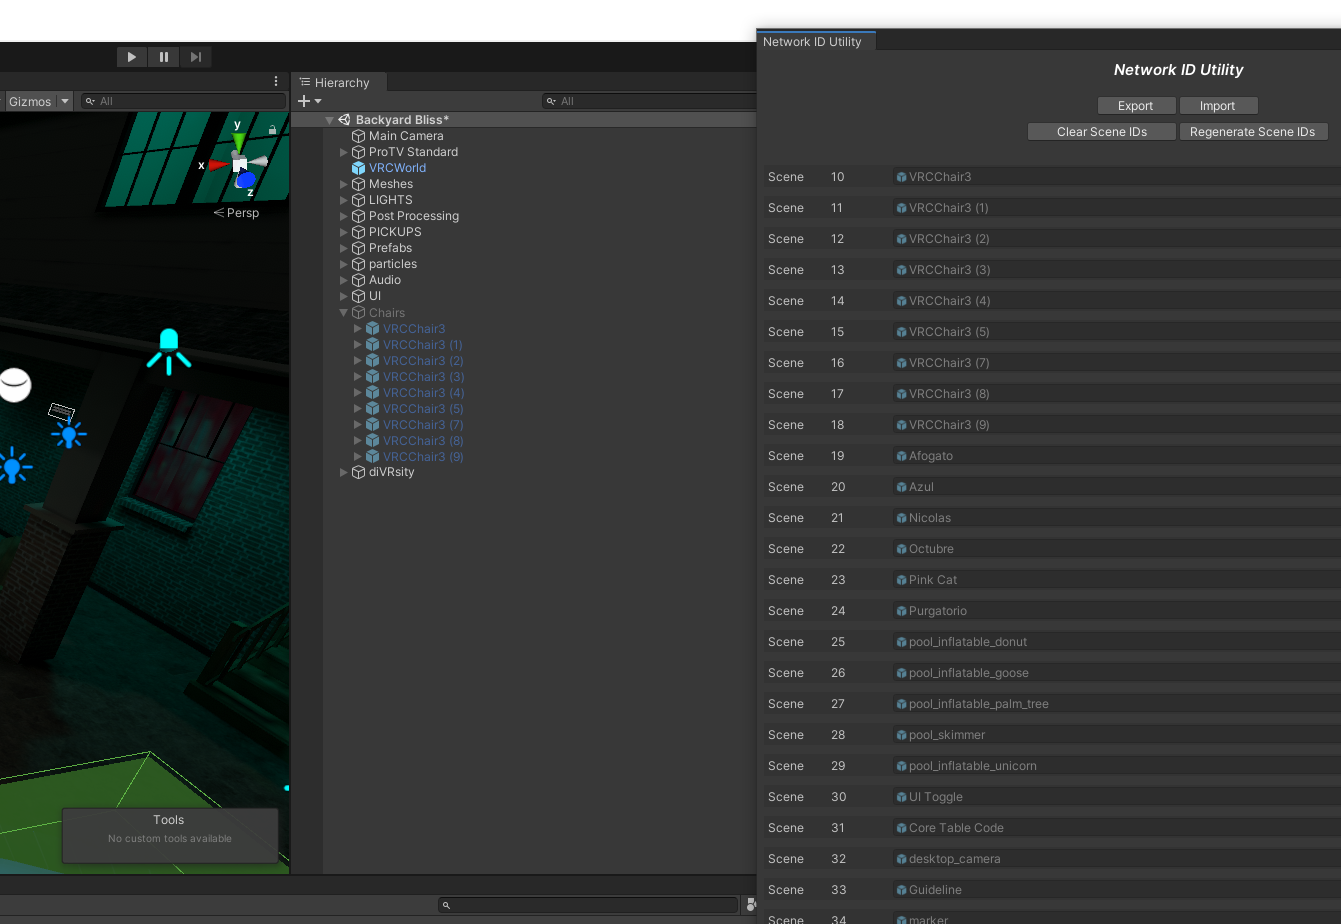
Task: Click the PICKUPS GameObject cube icon
Action: pyautogui.click(x=358, y=232)
